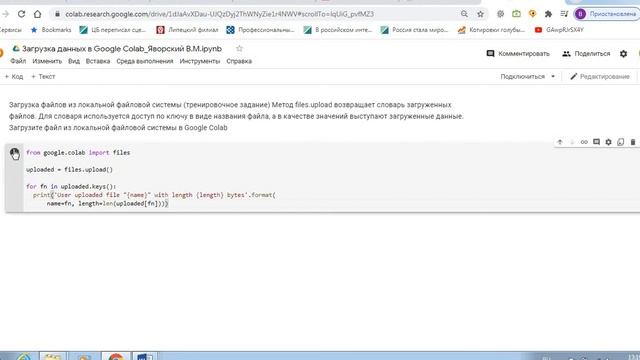Open the YouTube bookmark GAwpRJrSX4Y
Image resolution: width=640 pixels, height=360 pixels.
[559, 30]
